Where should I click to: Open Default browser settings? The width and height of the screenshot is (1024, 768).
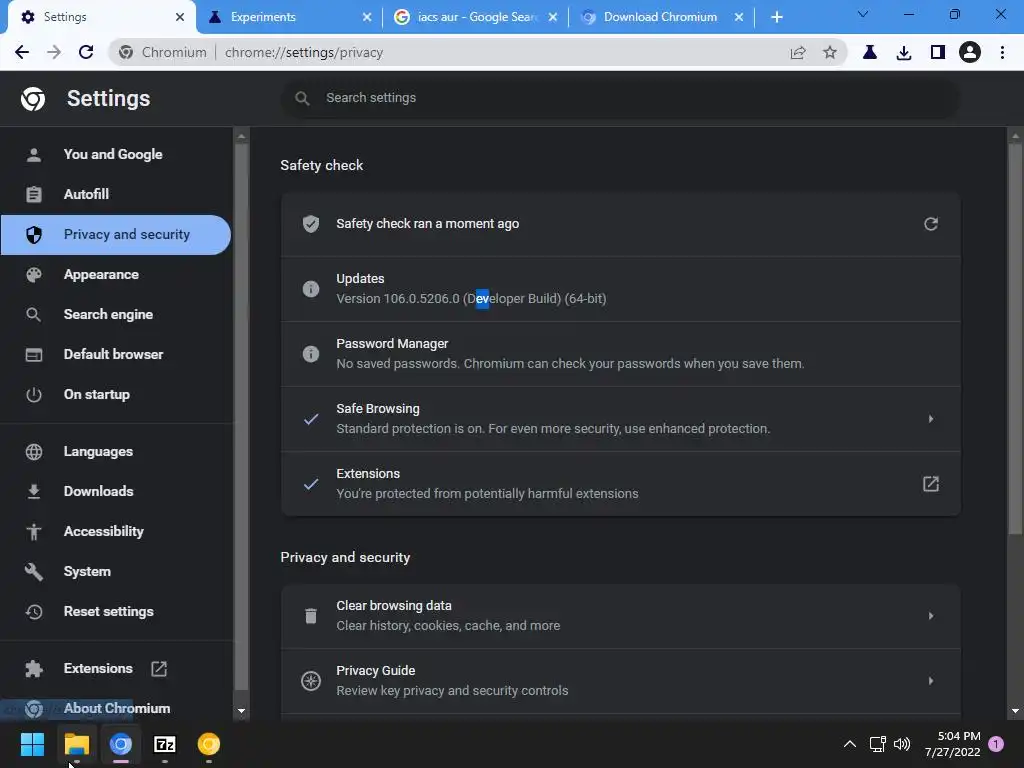coord(115,354)
